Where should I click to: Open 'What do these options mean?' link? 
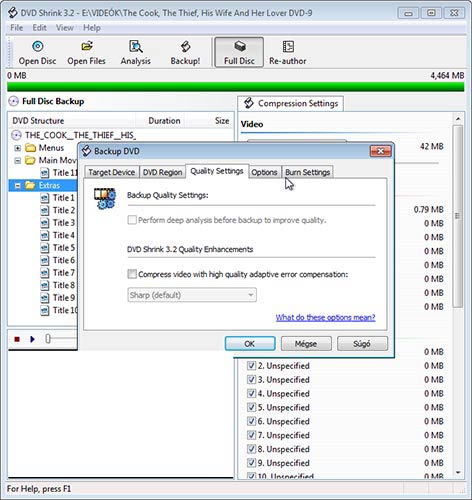pos(325,317)
